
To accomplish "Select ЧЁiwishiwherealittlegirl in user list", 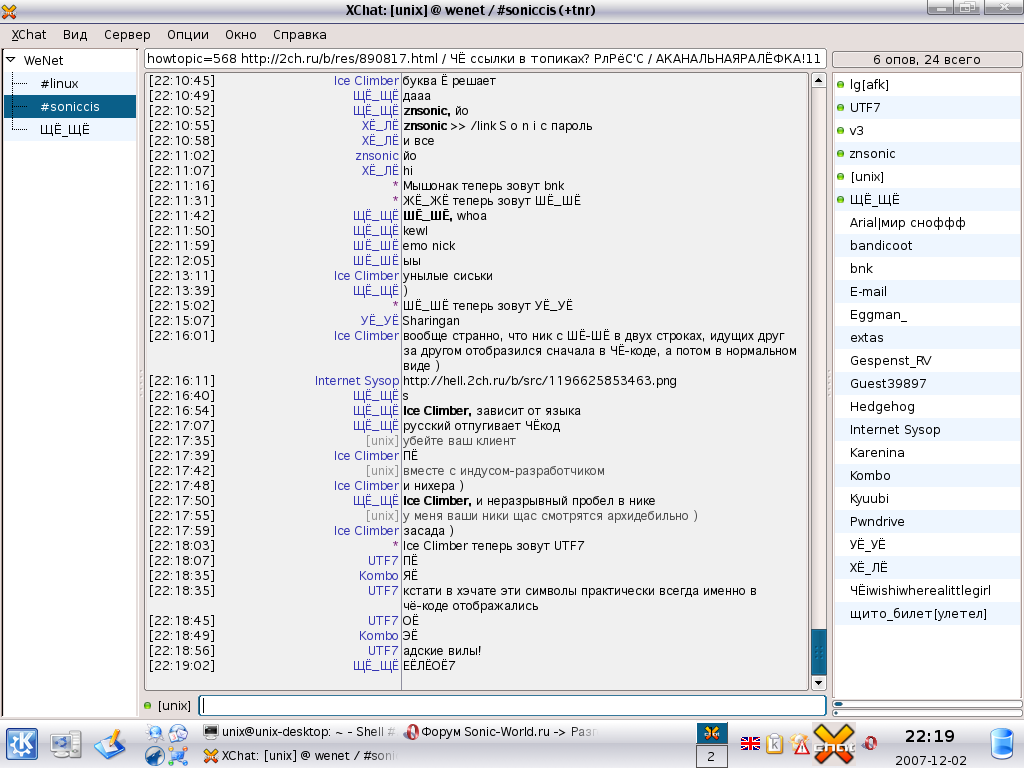I will 927,590.
